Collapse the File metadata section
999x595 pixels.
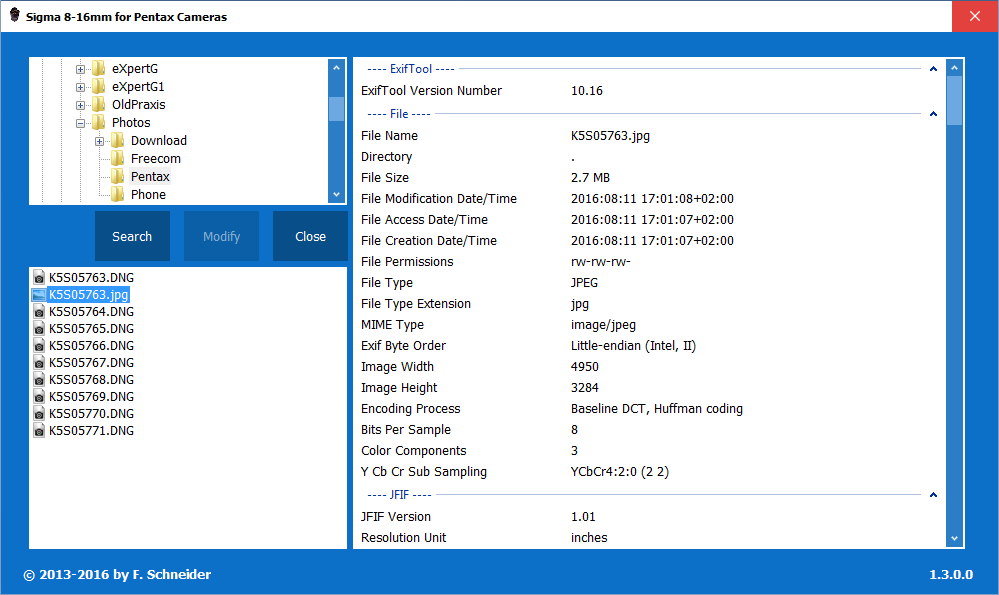pos(933,114)
